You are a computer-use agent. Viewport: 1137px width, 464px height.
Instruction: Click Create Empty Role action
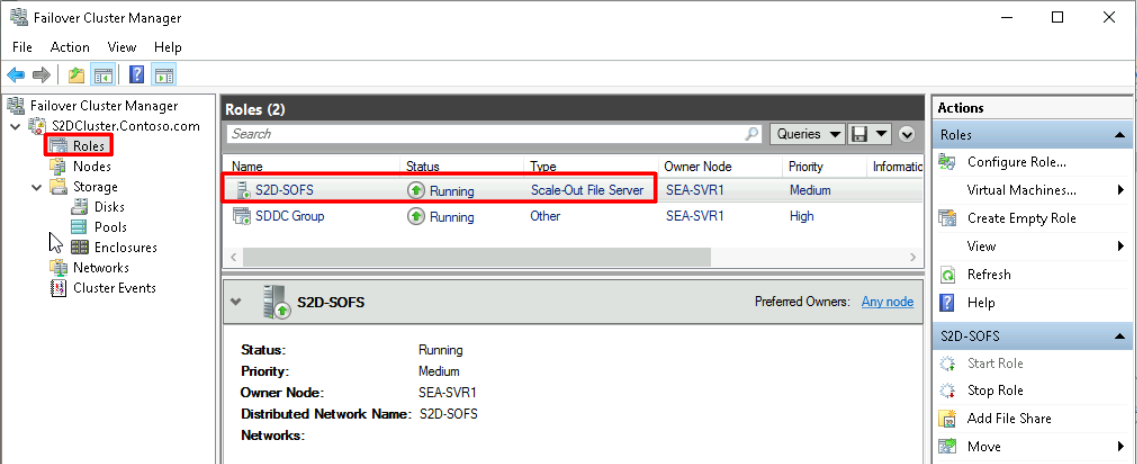pyautogui.click(x=1021, y=218)
